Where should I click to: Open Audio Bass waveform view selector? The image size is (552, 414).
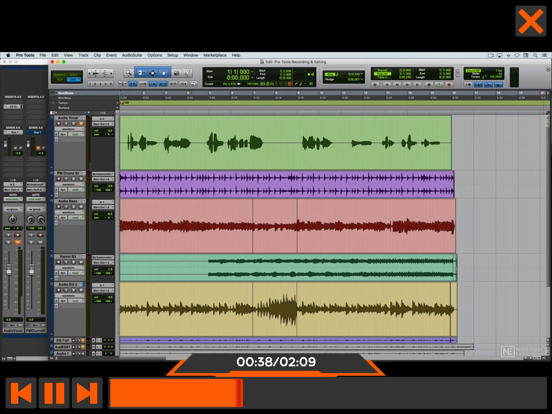click(69, 212)
